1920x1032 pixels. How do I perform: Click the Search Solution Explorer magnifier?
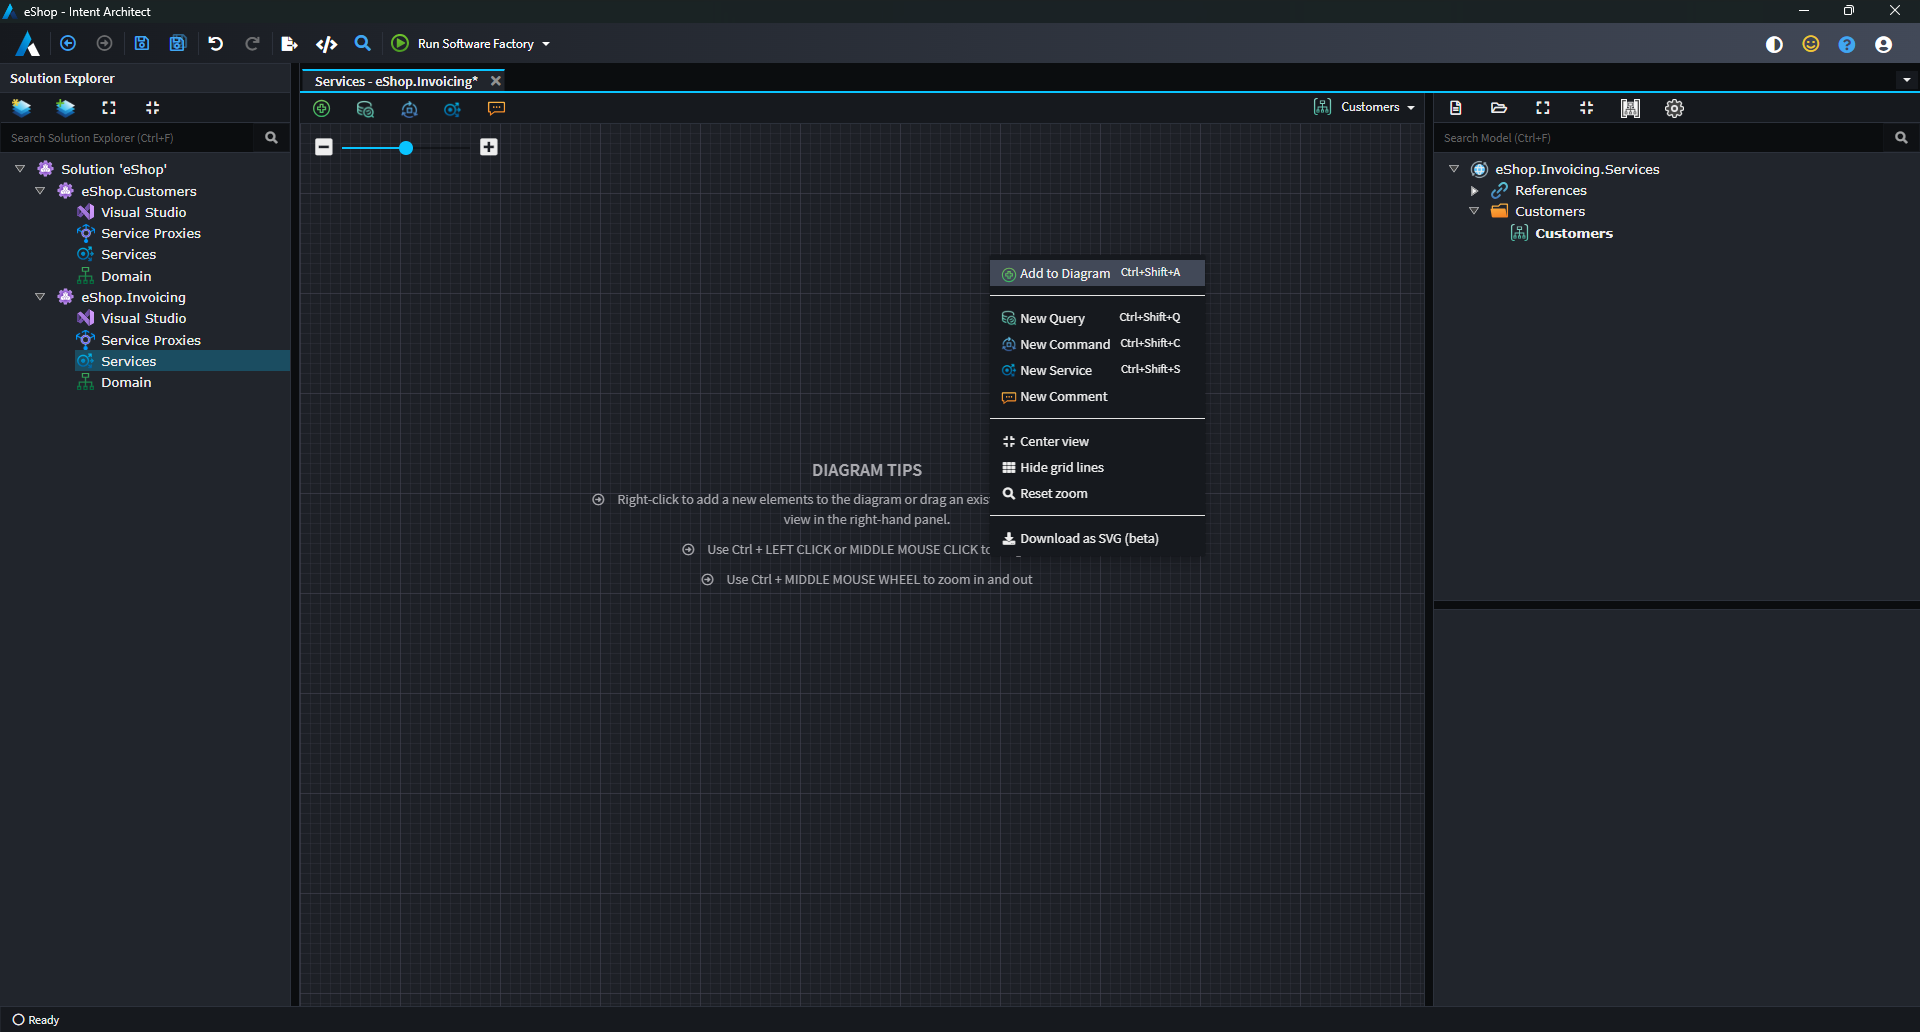(271, 138)
